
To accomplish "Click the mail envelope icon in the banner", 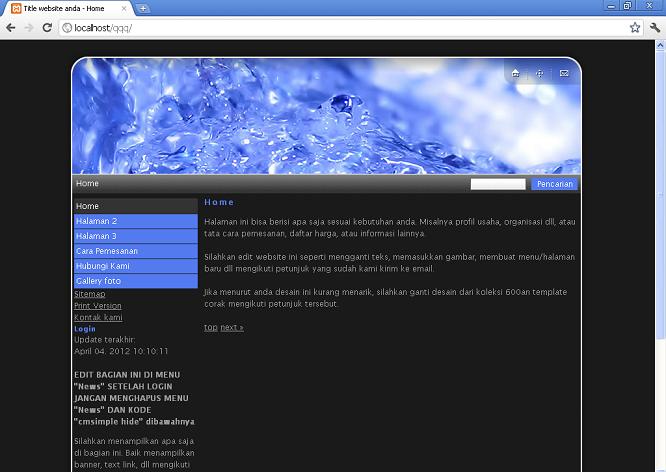I will tap(564, 73).
